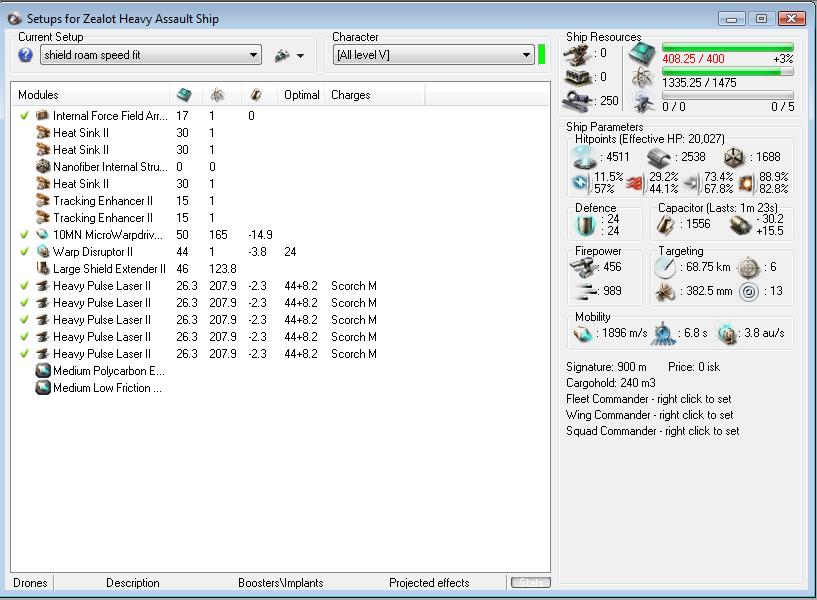Toggle the 10MN MicroWarpdrive active checkmark

(x=24, y=234)
